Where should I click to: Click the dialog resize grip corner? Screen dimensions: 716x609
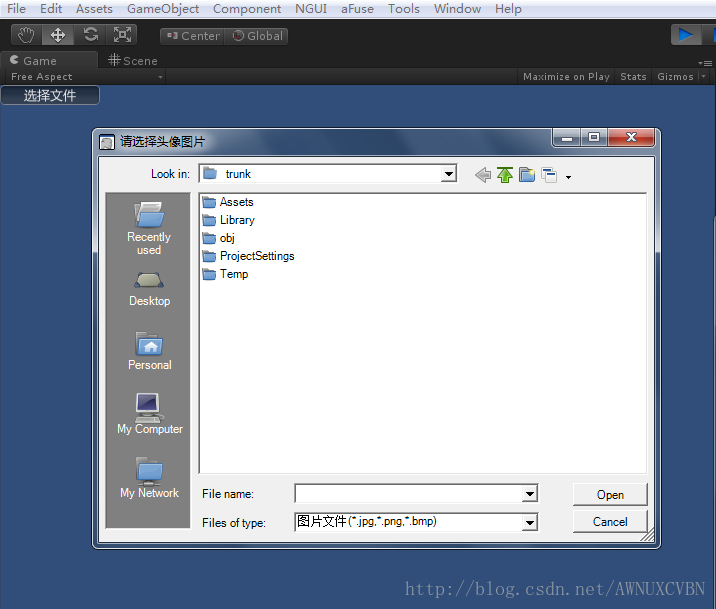tap(648, 536)
